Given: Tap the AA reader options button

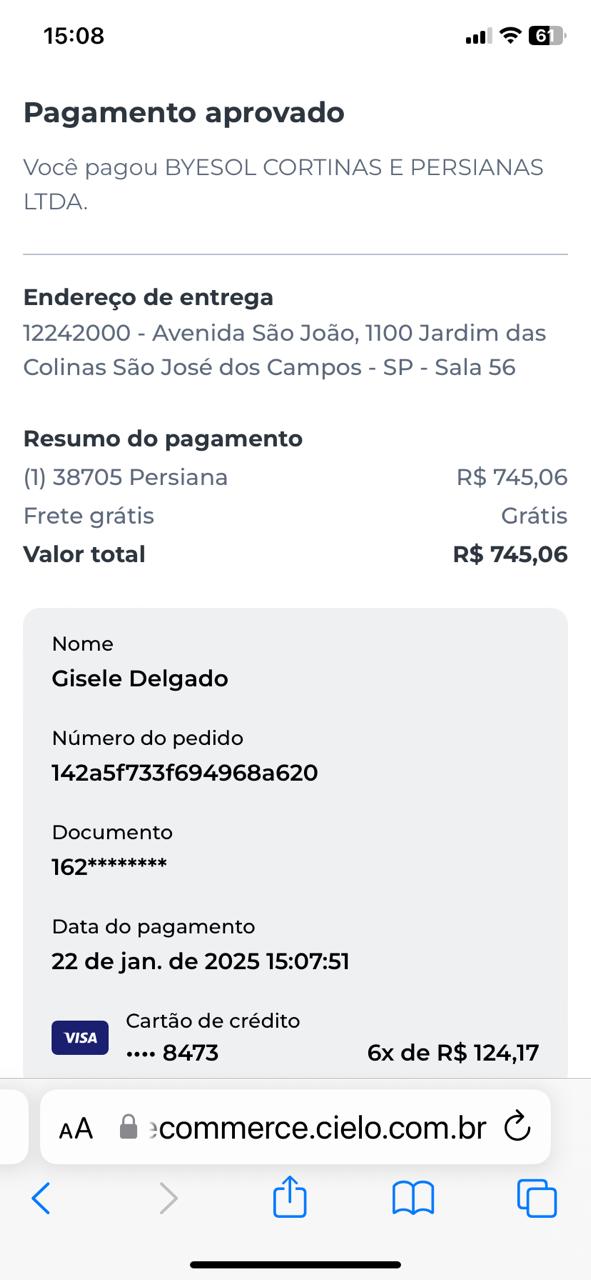Looking at the screenshot, I should [x=76, y=1129].
